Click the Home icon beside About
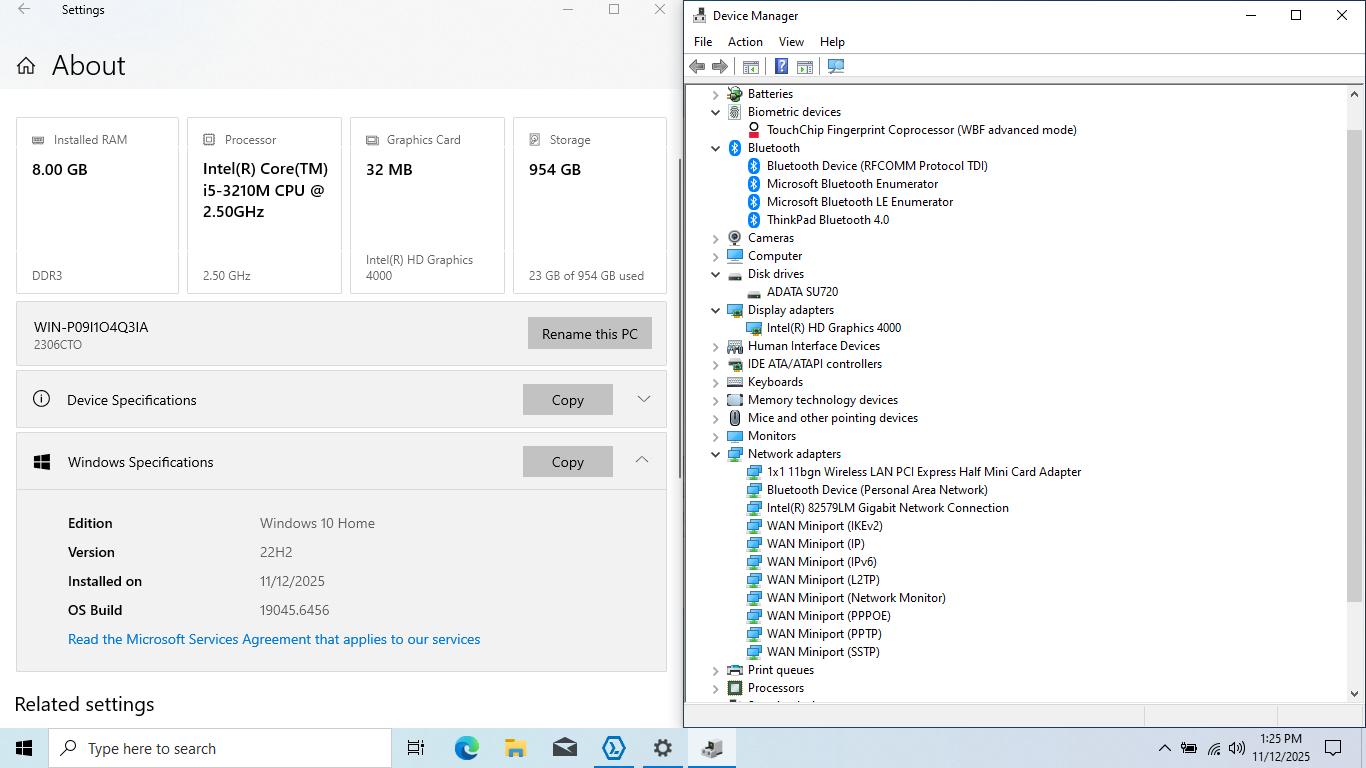Viewport: 1366px width, 768px height. pos(26,66)
